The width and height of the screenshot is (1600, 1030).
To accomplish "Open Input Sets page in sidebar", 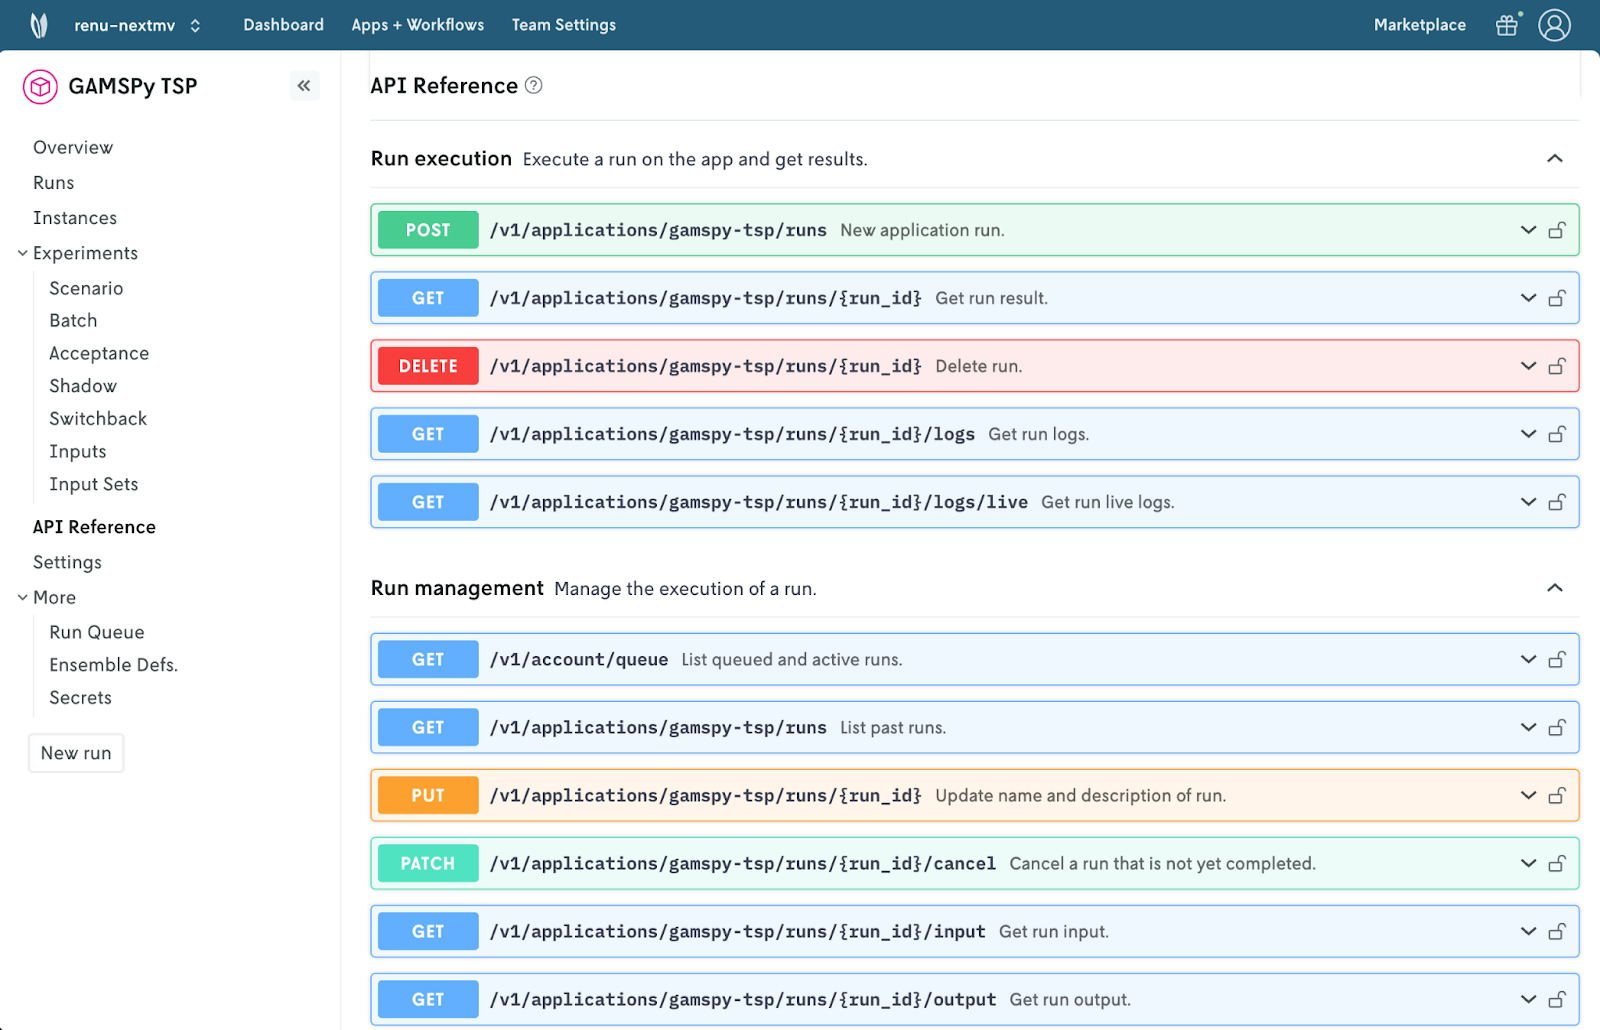I will click(x=94, y=484).
